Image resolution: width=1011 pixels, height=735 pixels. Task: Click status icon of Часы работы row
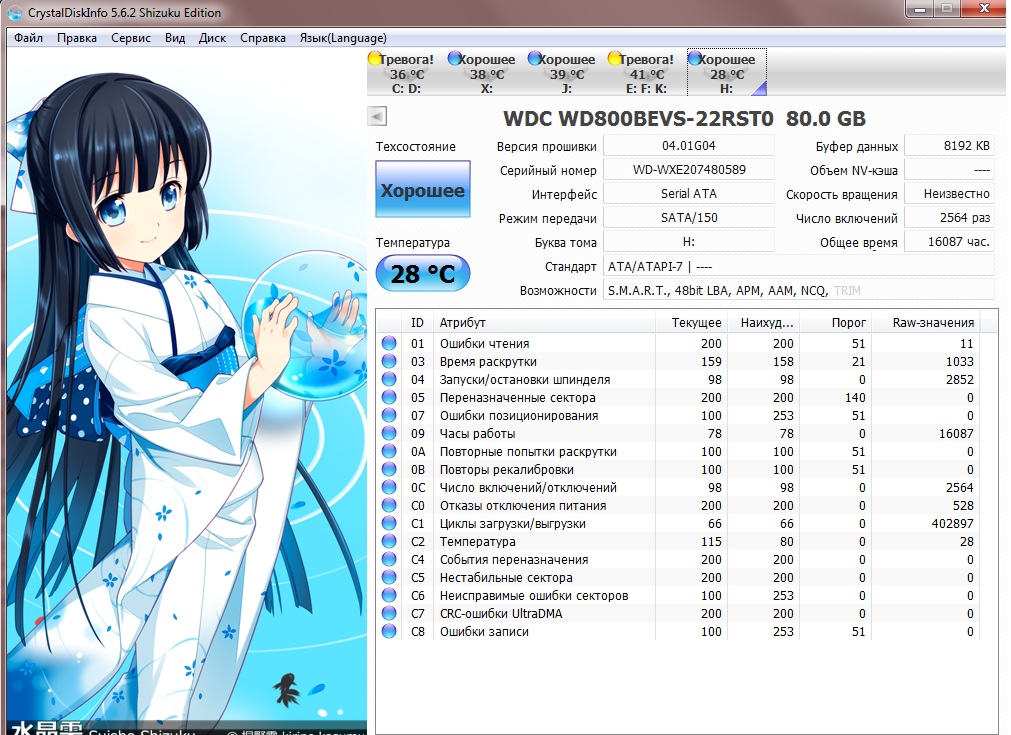389,433
